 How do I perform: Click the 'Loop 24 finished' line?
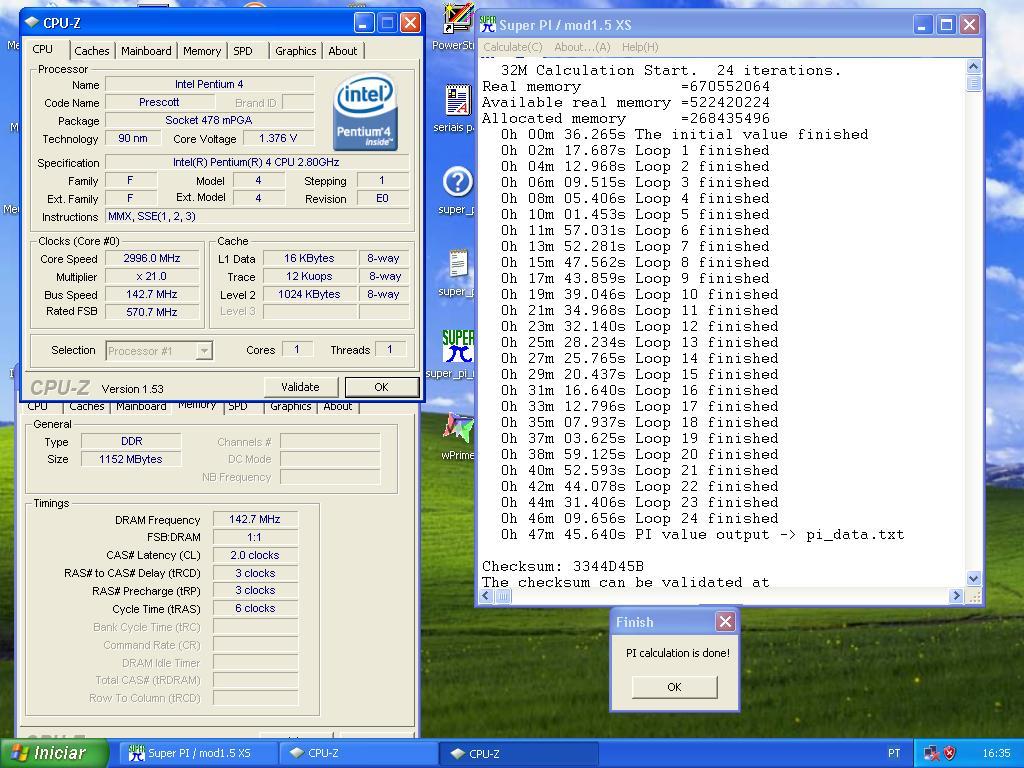coord(640,519)
